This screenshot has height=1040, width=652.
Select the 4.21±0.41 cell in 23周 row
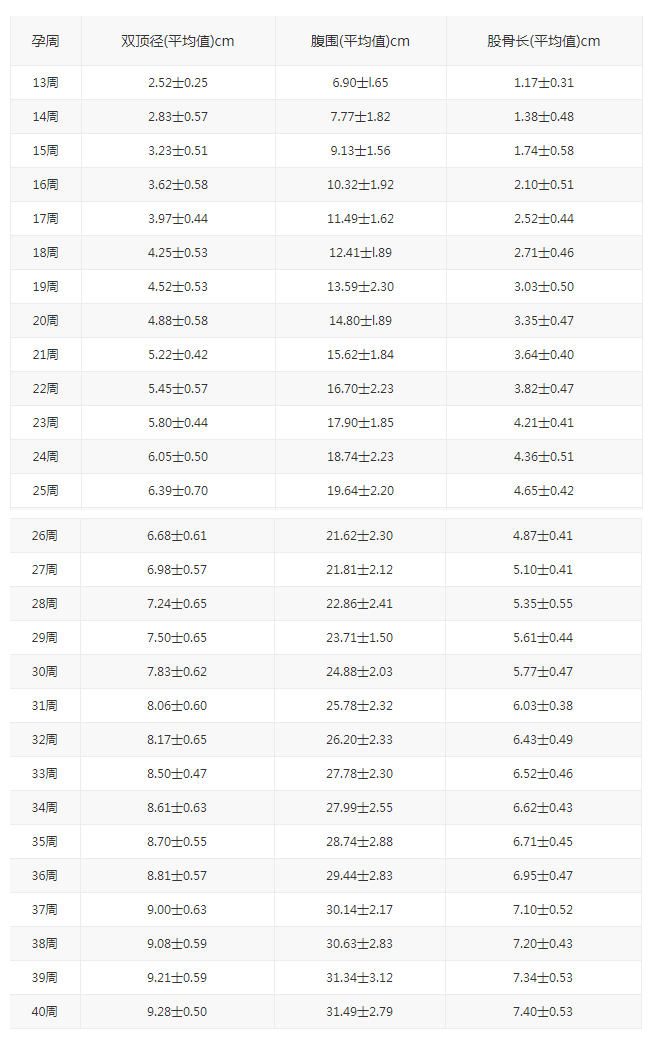tap(544, 422)
